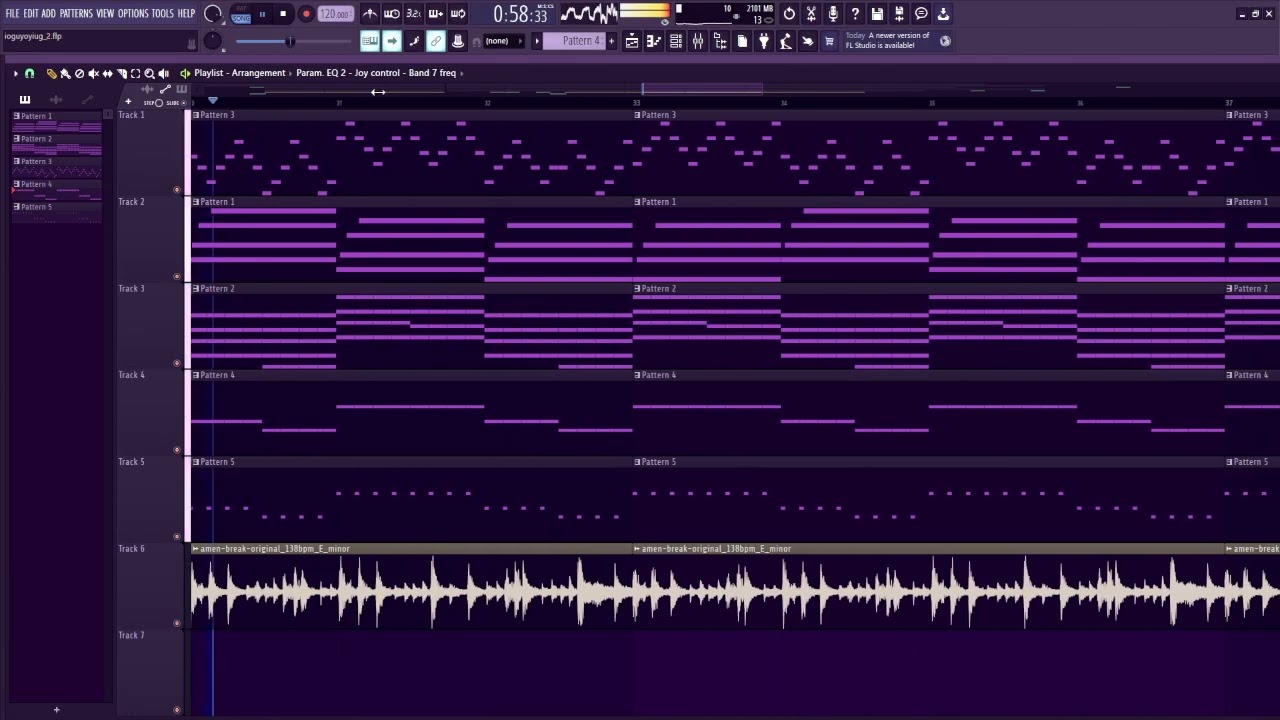Open first Pattern 5 clip menu on Track 5

(x=196, y=462)
